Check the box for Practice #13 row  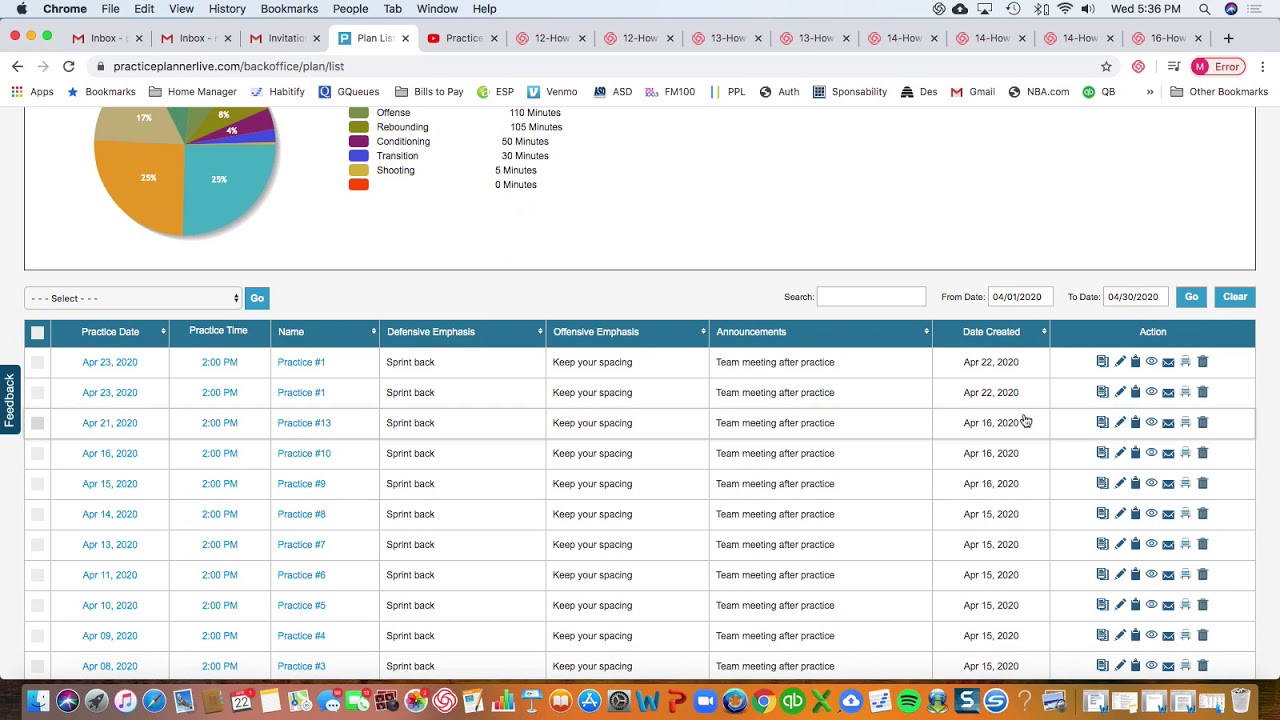point(37,423)
